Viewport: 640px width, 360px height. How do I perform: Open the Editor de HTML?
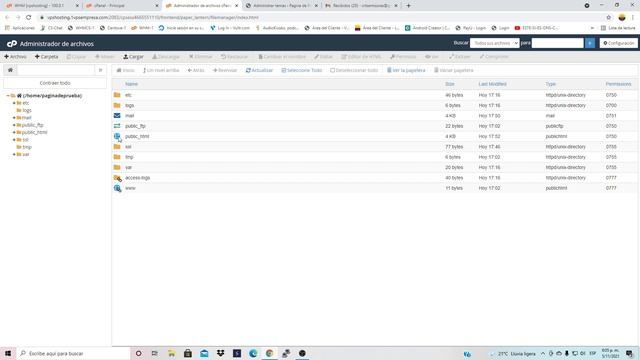pyautogui.click(x=361, y=57)
